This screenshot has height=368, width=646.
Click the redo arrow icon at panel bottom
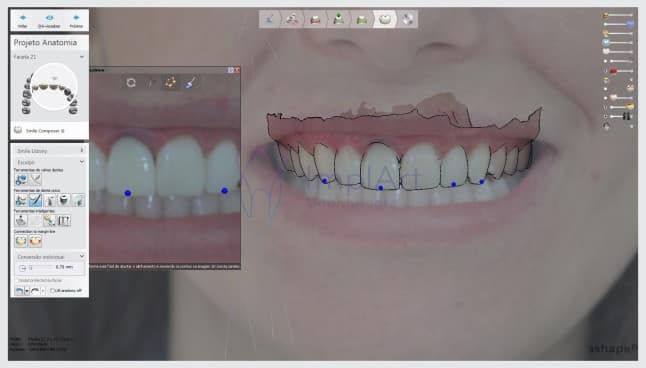click(x=35, y=291)
